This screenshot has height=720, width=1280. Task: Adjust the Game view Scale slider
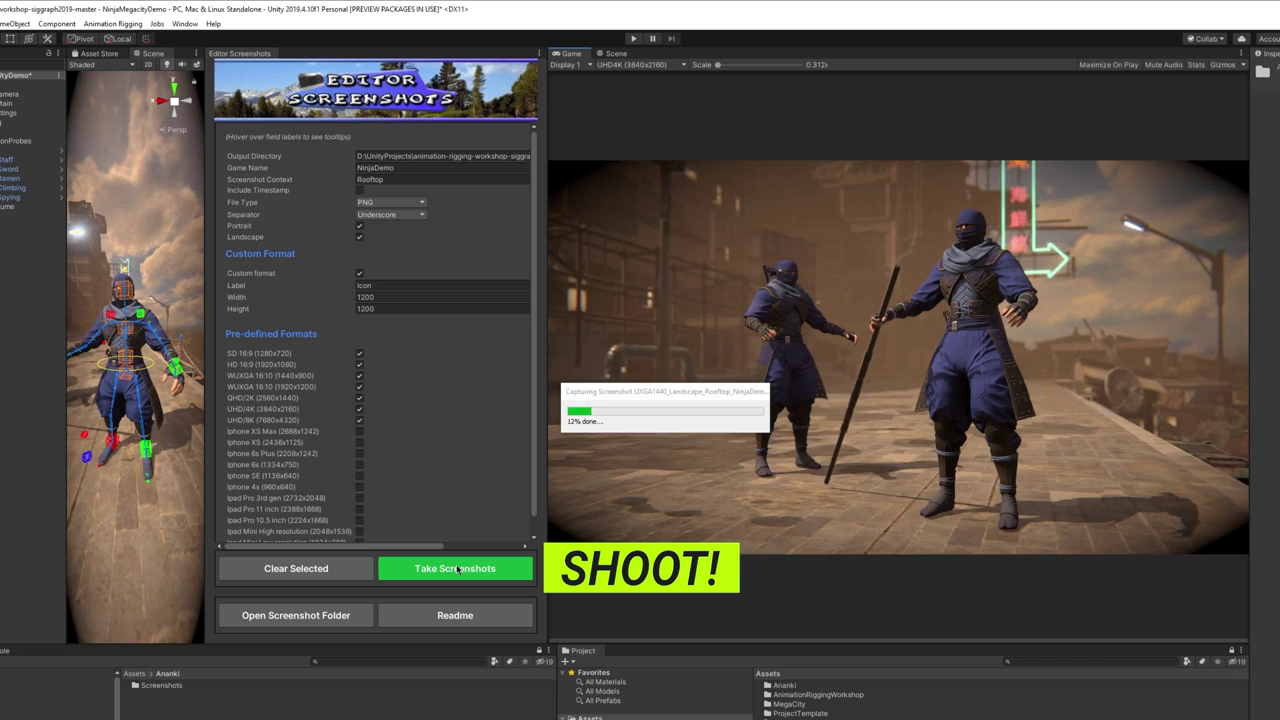pyautogui.click(x=758, y=65)
